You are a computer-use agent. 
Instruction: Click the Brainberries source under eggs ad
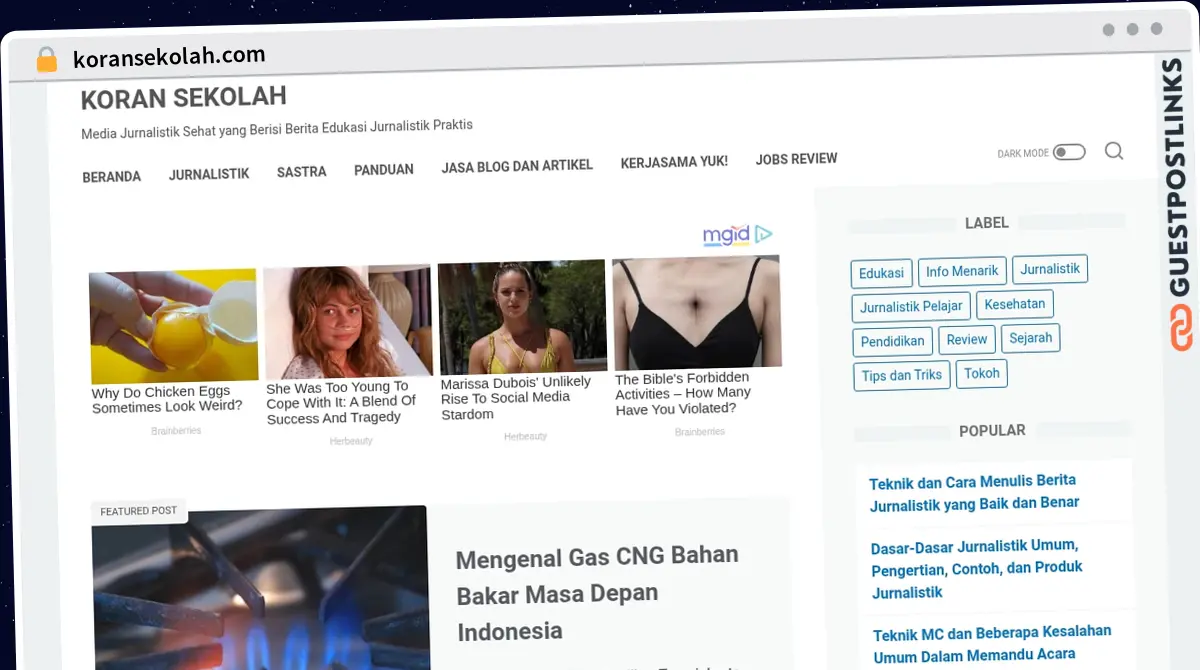click(176, 431)
